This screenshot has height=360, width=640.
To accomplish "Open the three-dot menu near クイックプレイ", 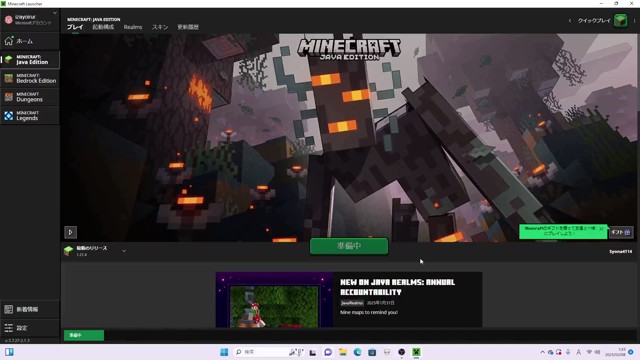I will (634, 20).
